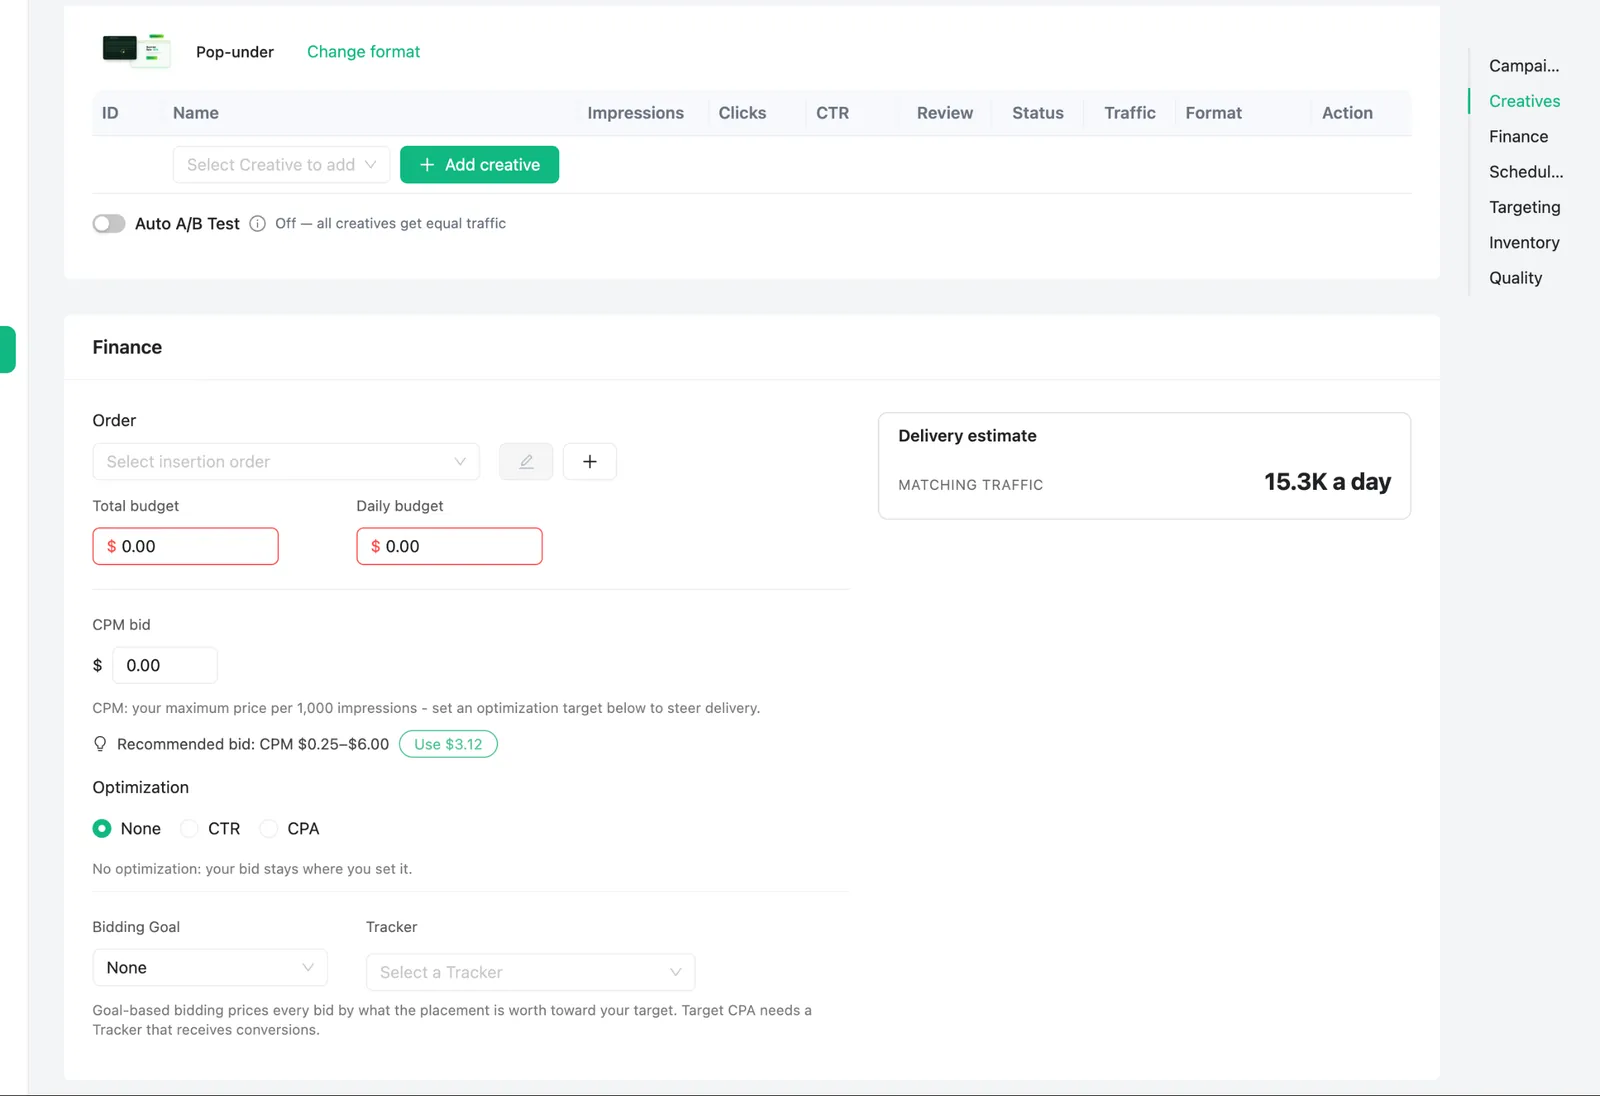The width and height of the screenshot is (1600, 1096).
Task: Click the ID column header
Action: coord(110,113)
